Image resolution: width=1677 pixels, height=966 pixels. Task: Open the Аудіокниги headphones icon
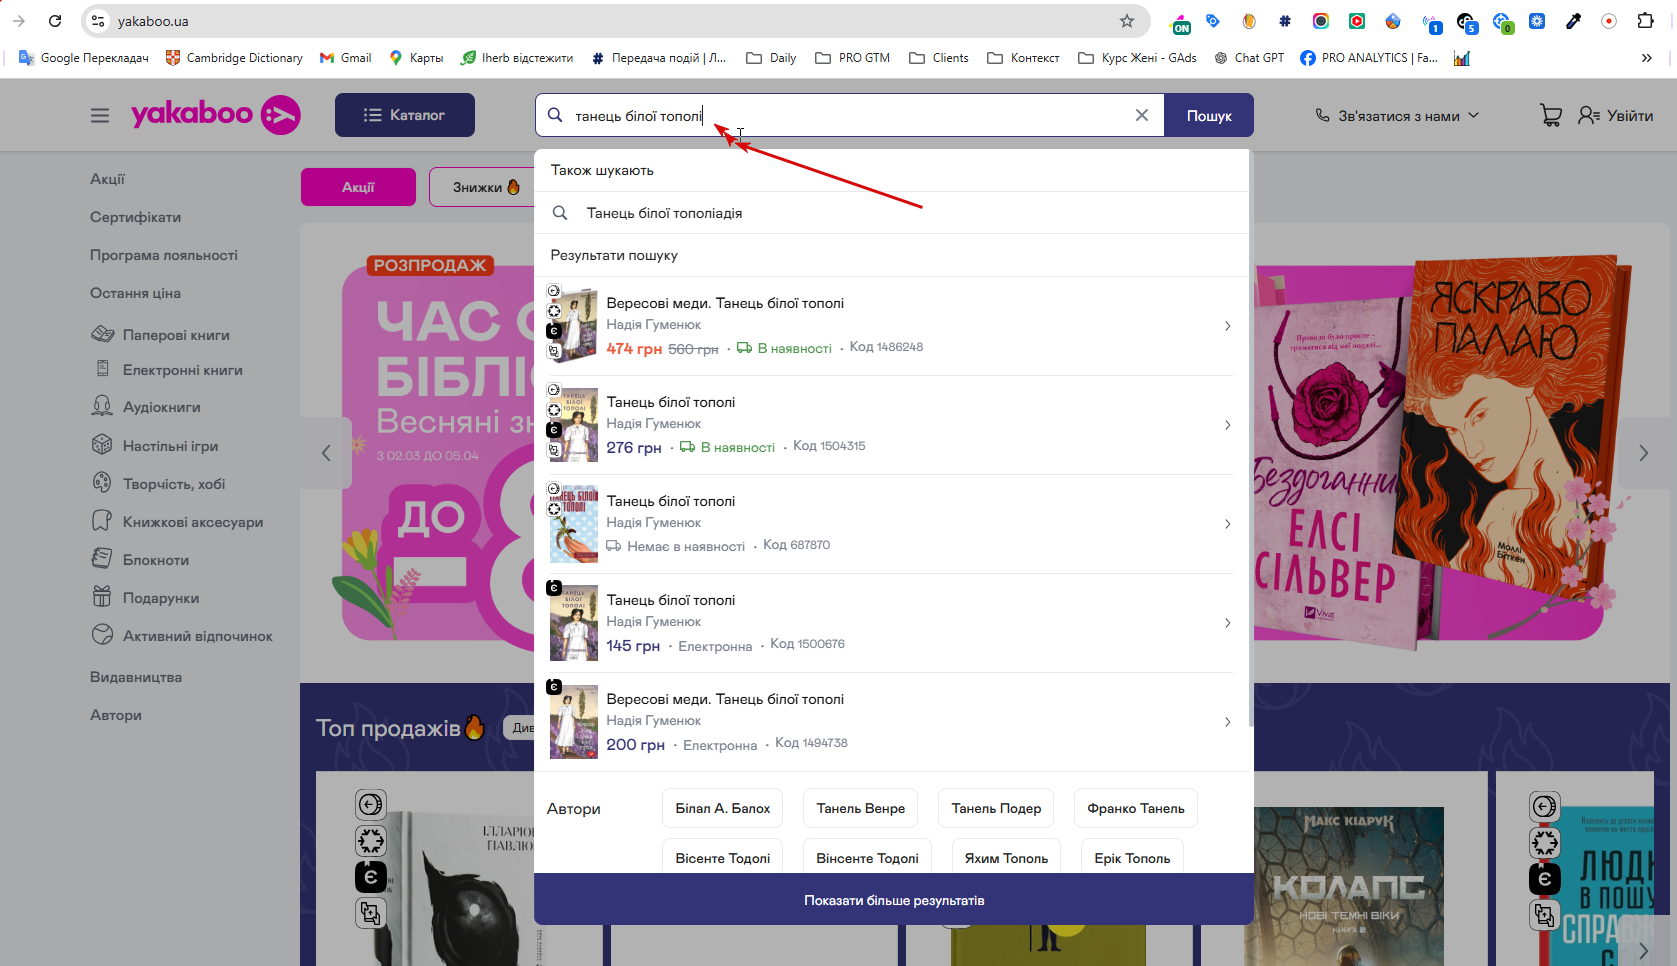pyautogui.click(x=102, y=406)
